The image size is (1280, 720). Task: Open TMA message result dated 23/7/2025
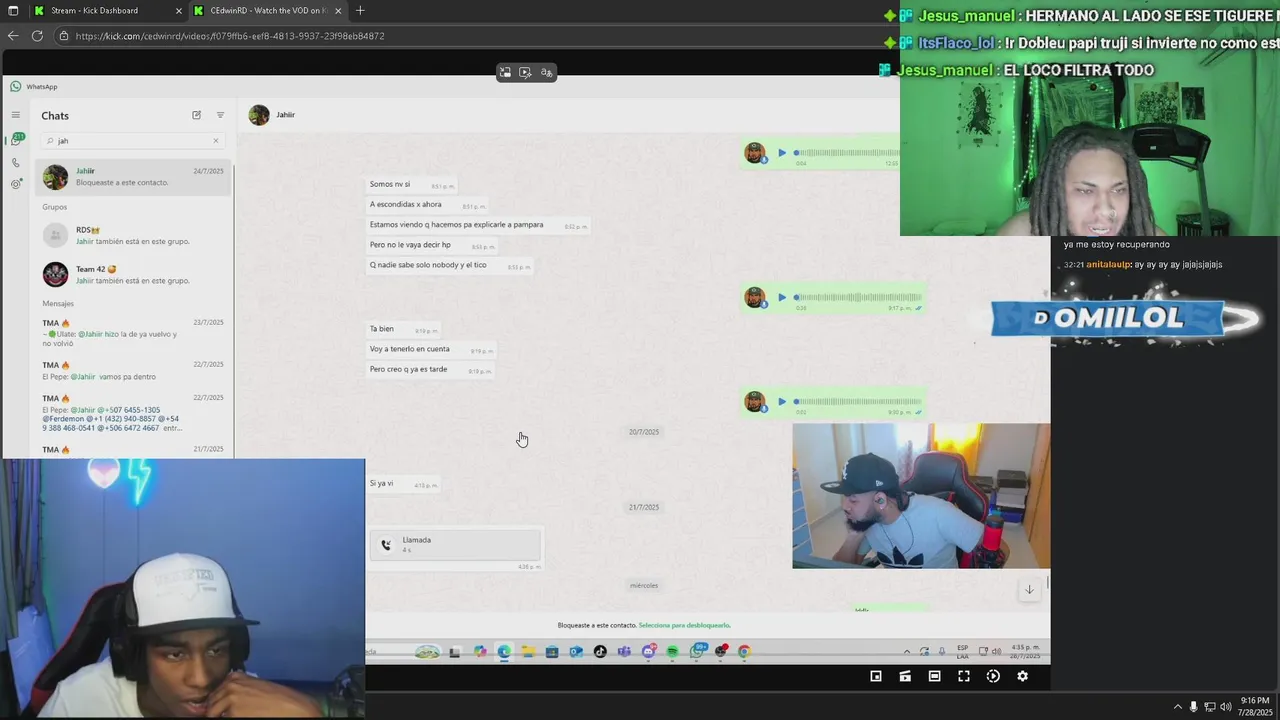pyautogui.click(x=133, y=335)
